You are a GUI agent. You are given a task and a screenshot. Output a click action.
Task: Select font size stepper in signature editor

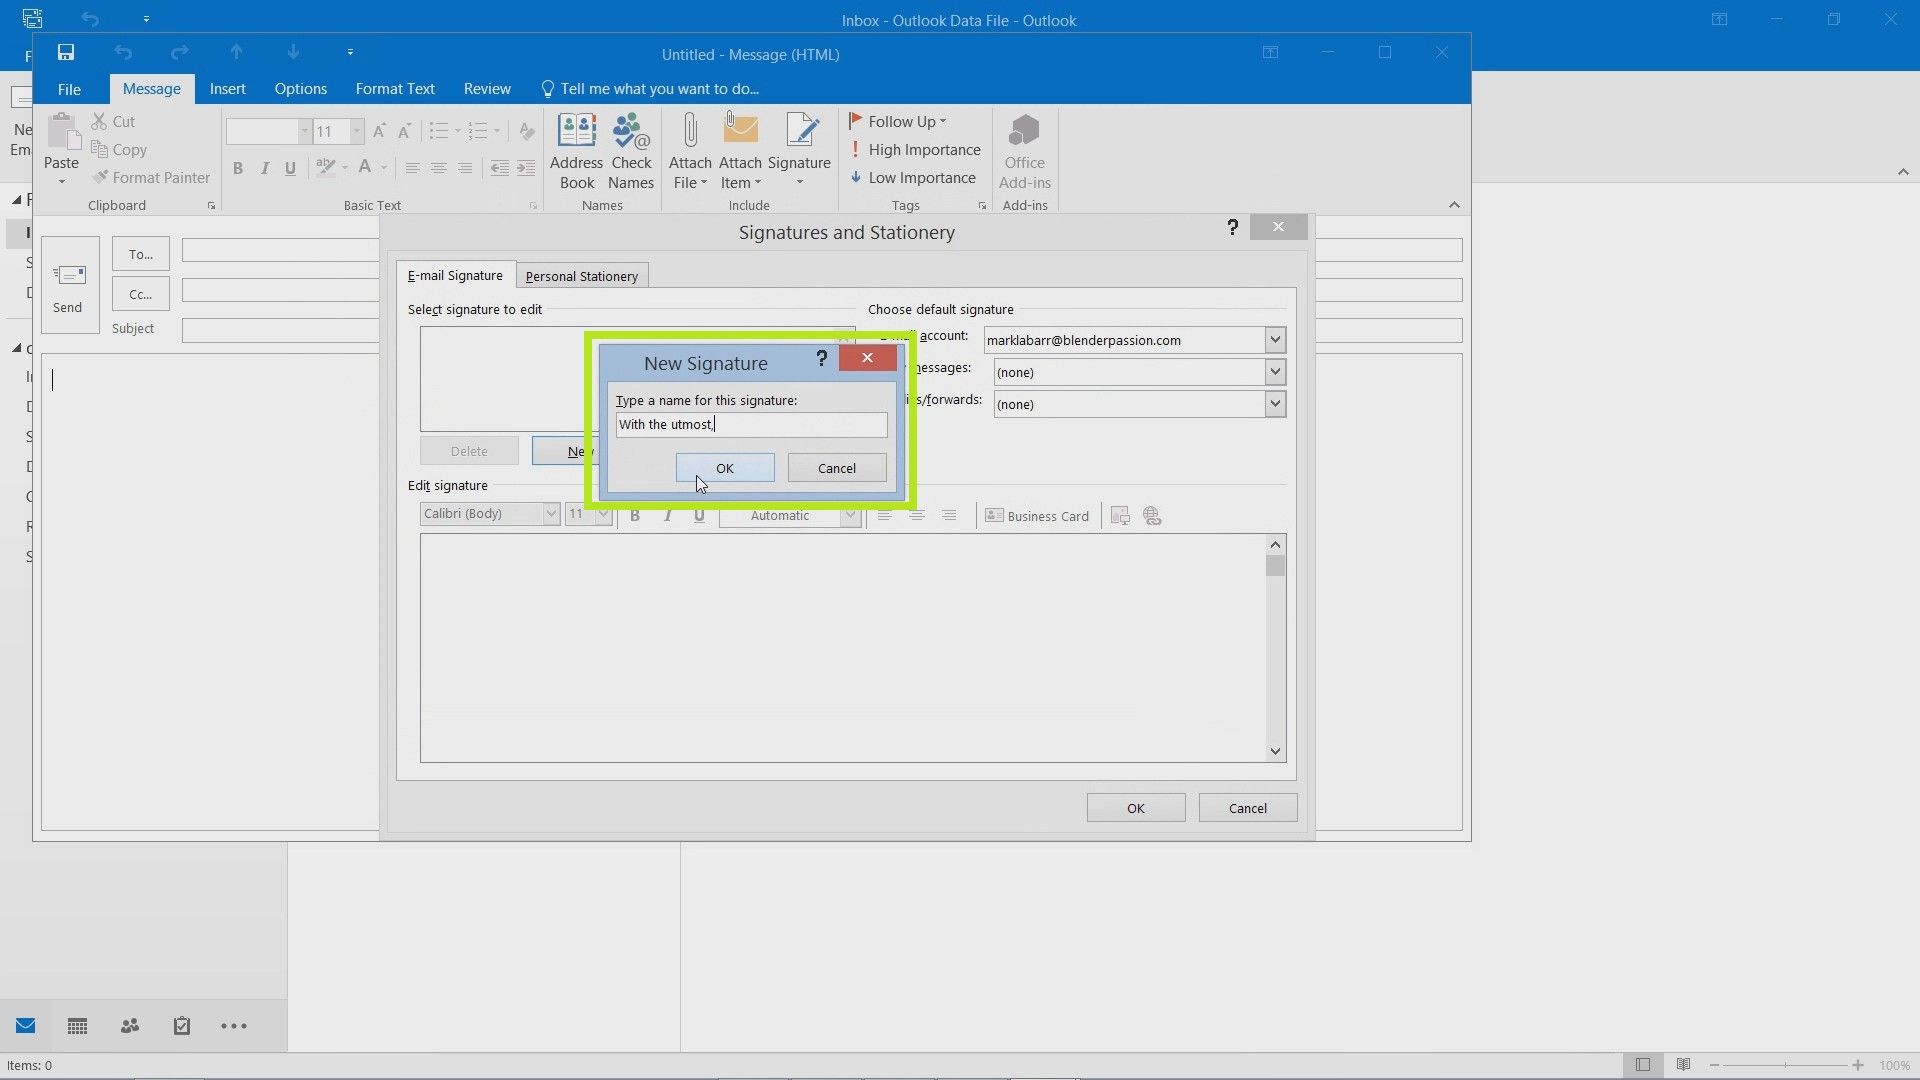[x=587, y=514]
